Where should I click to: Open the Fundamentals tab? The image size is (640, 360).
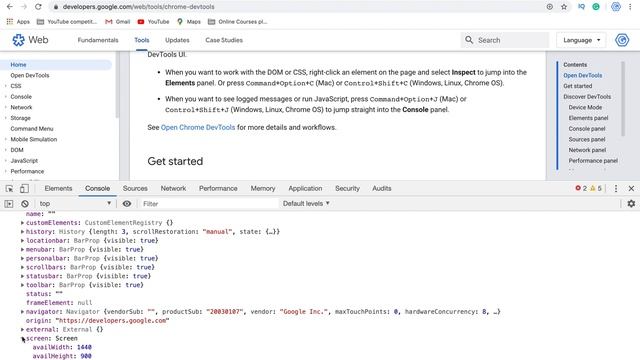click(x=98, y=40)
